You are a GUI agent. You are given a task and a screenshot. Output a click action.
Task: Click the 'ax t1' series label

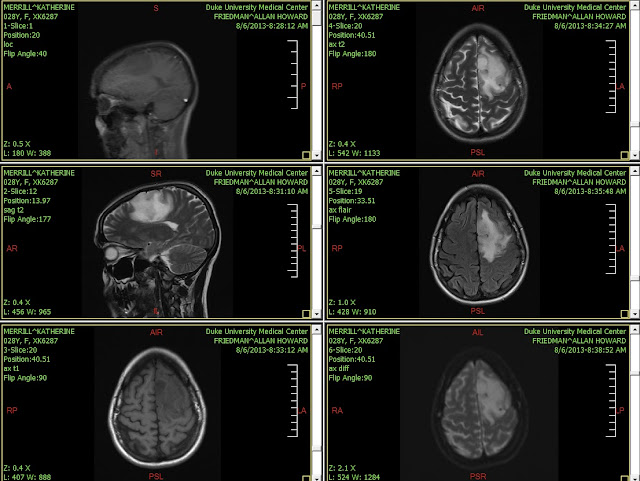coord(11,368)
